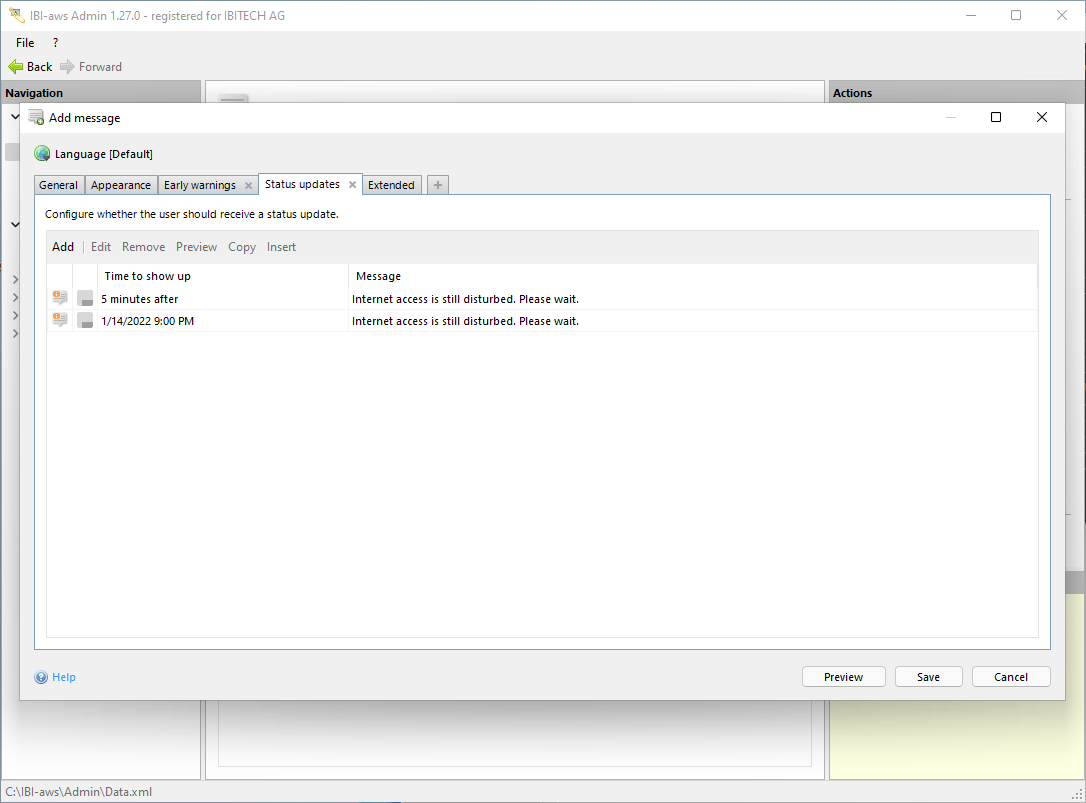Close the Early warnings tab with its x
The image size is (1086, 803).
248,185
